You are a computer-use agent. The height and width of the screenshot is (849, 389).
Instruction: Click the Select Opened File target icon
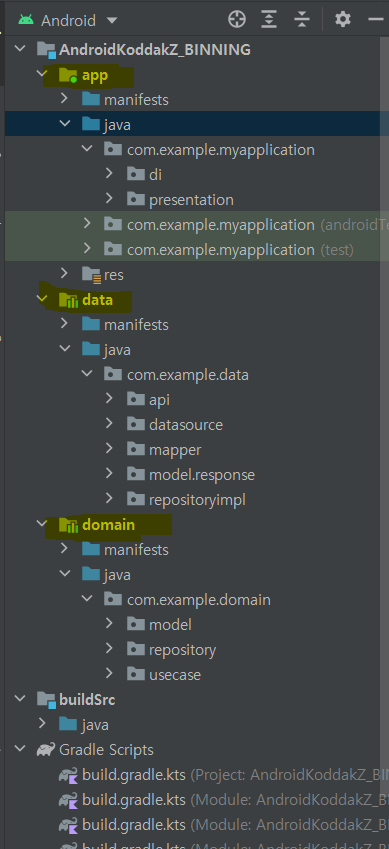[x=237, y=20]
